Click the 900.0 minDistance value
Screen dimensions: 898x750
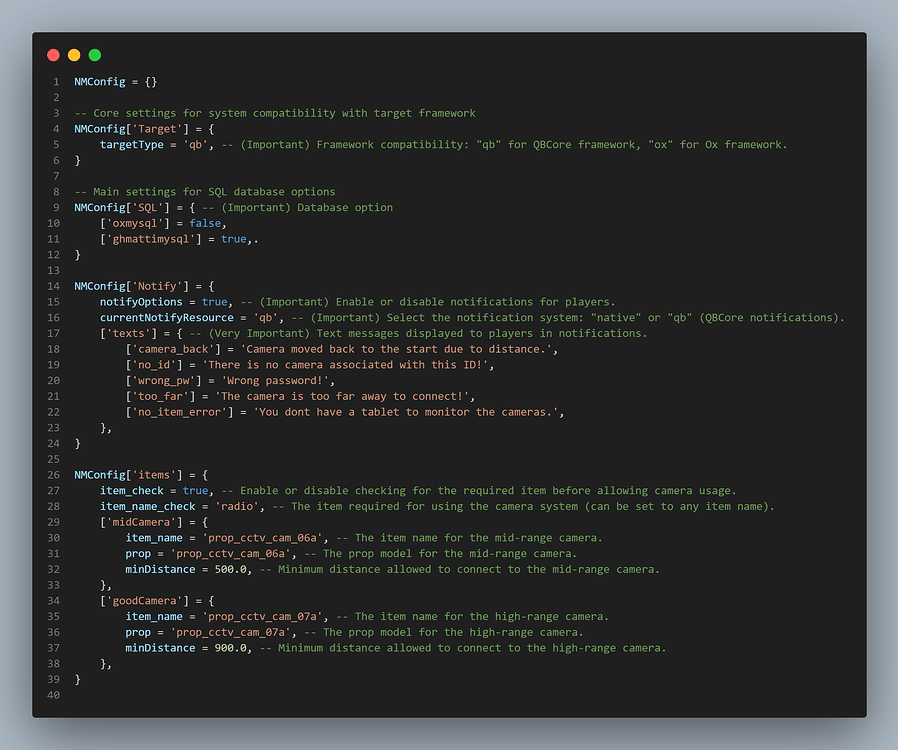231,648
